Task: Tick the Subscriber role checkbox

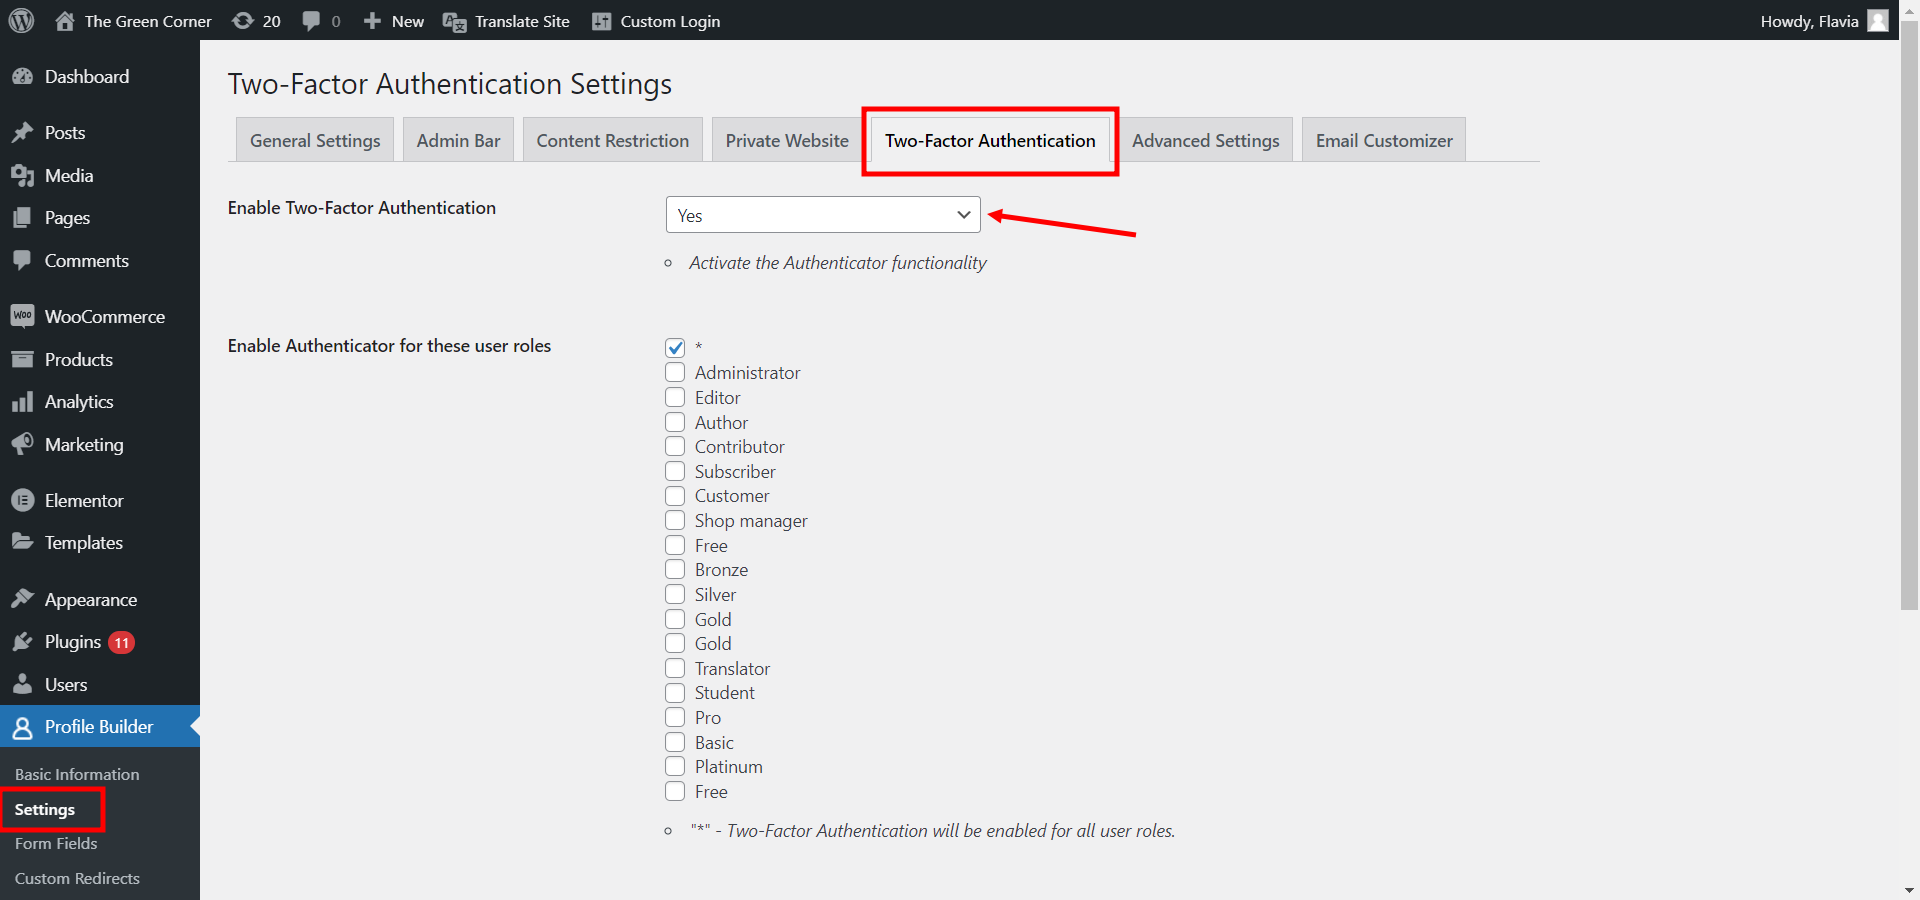Action: [675, 471]
